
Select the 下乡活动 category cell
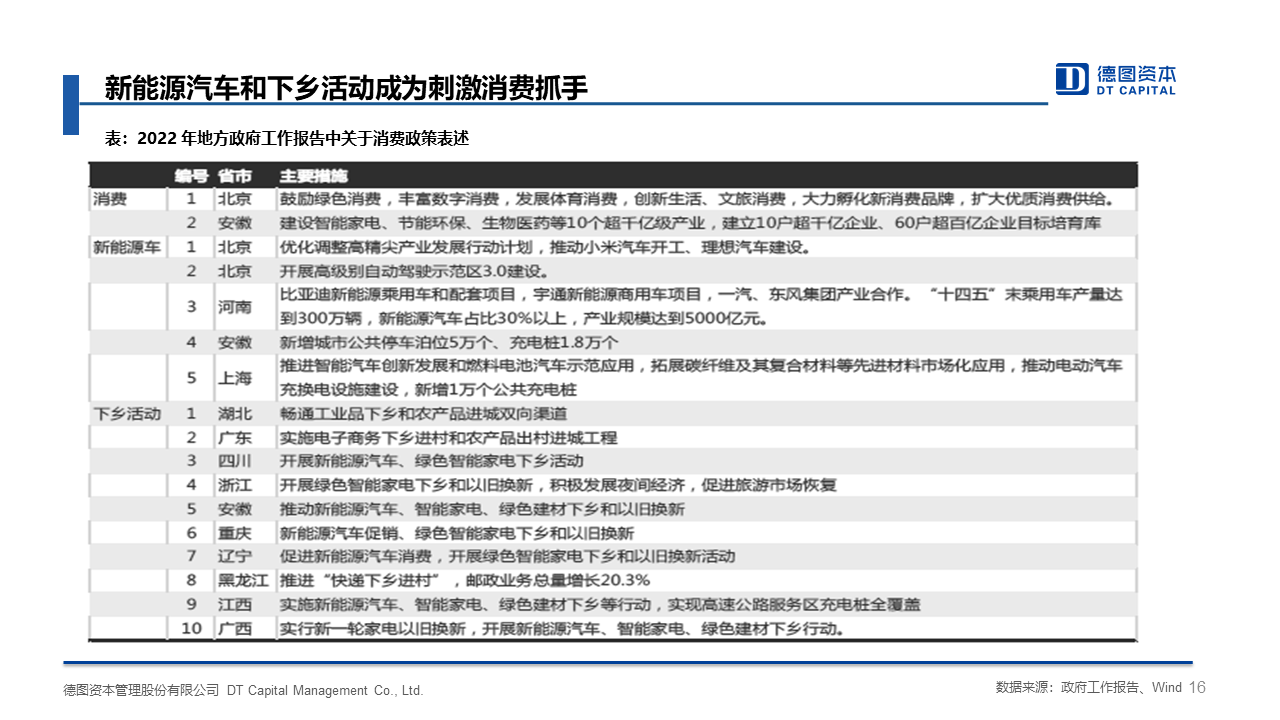[x=127, y=413]
